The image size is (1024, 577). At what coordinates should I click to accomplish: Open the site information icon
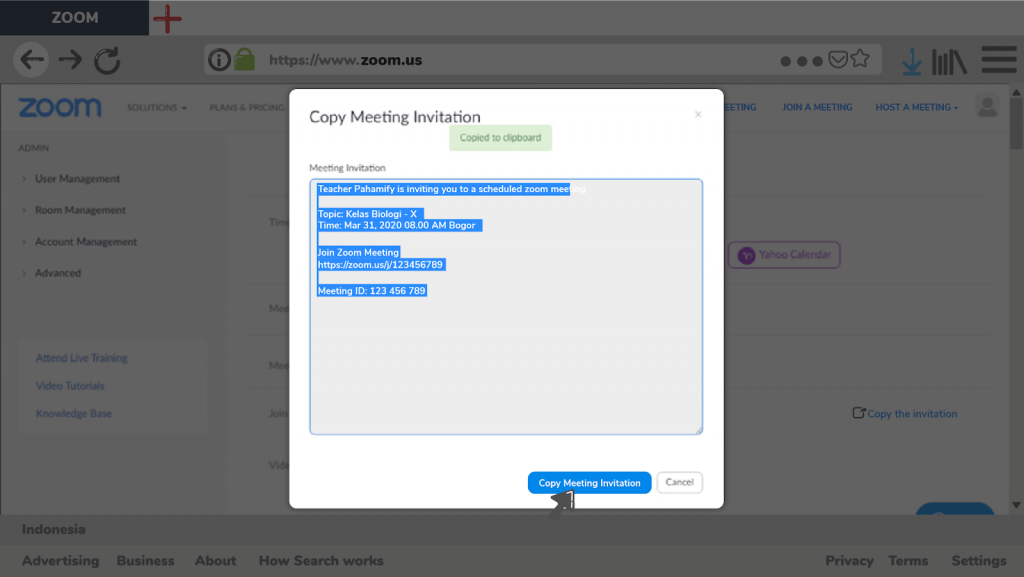(219, 60)
